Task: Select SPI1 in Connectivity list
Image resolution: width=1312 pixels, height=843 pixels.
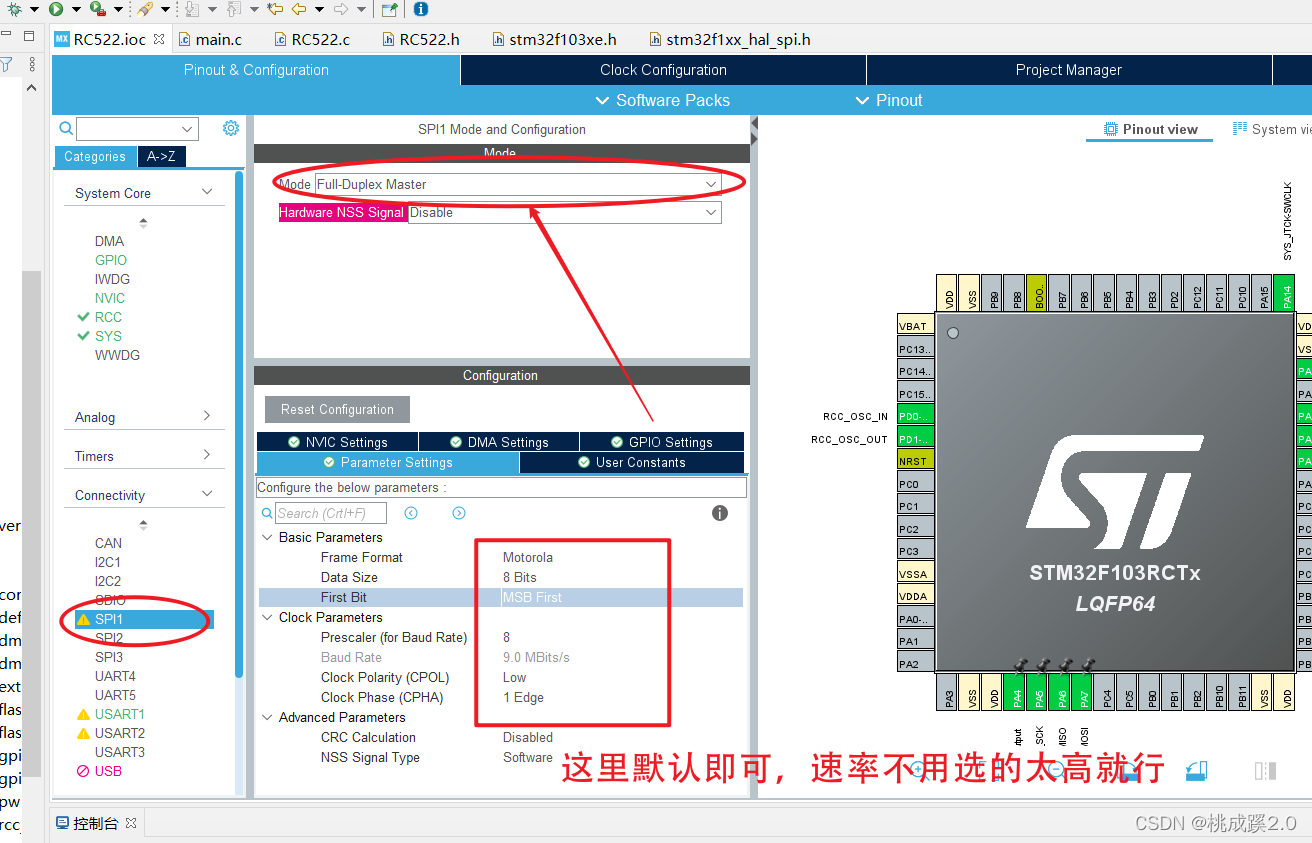Action: pos(109,619)
